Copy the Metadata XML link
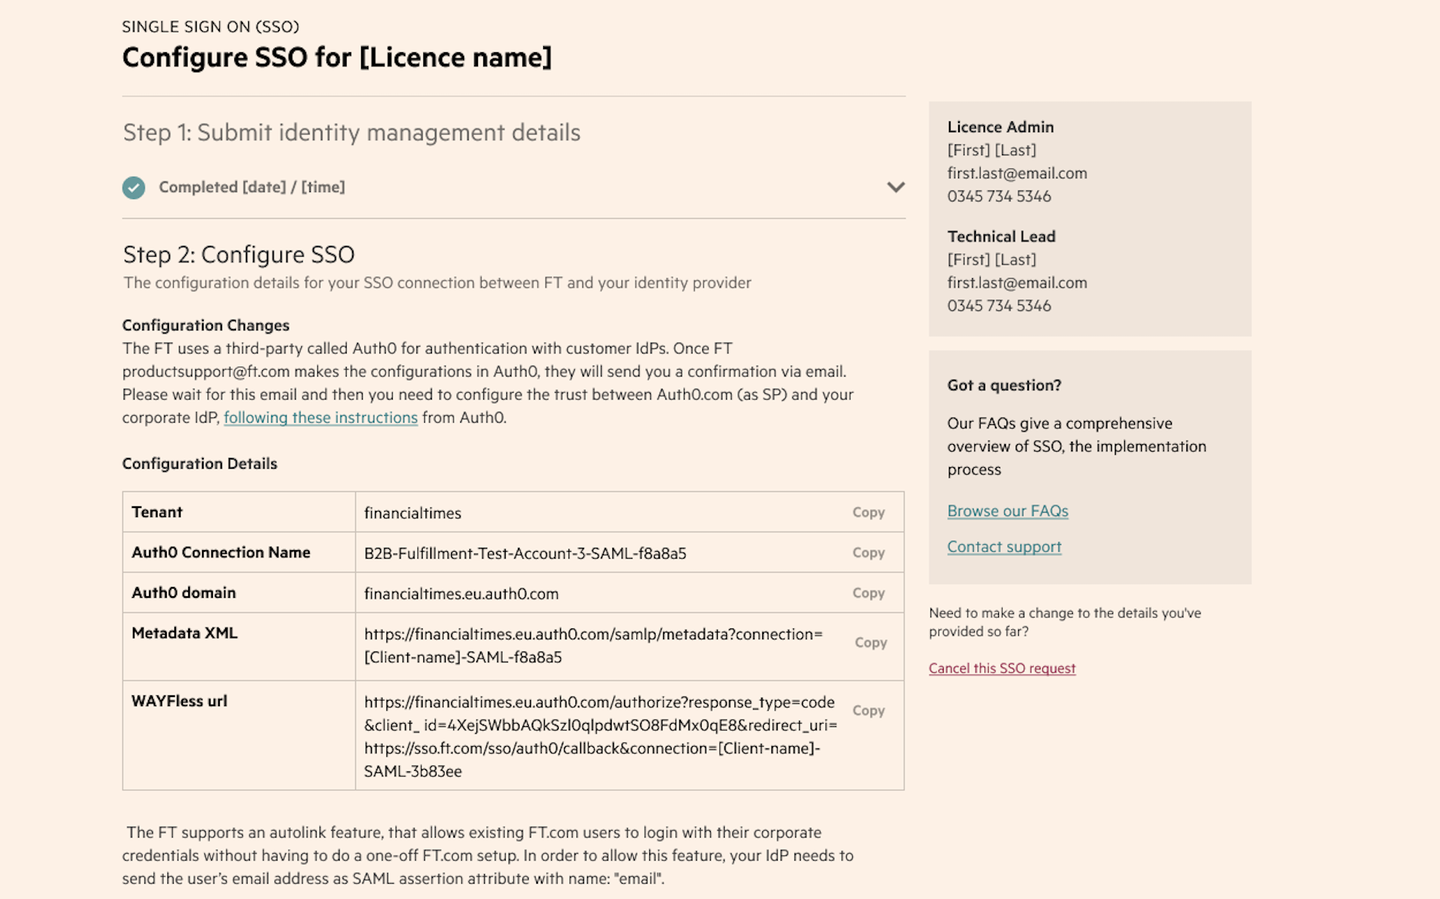The height and width of the screenshot is (899, 1440). pyautogui.click(x=870, y=643)
